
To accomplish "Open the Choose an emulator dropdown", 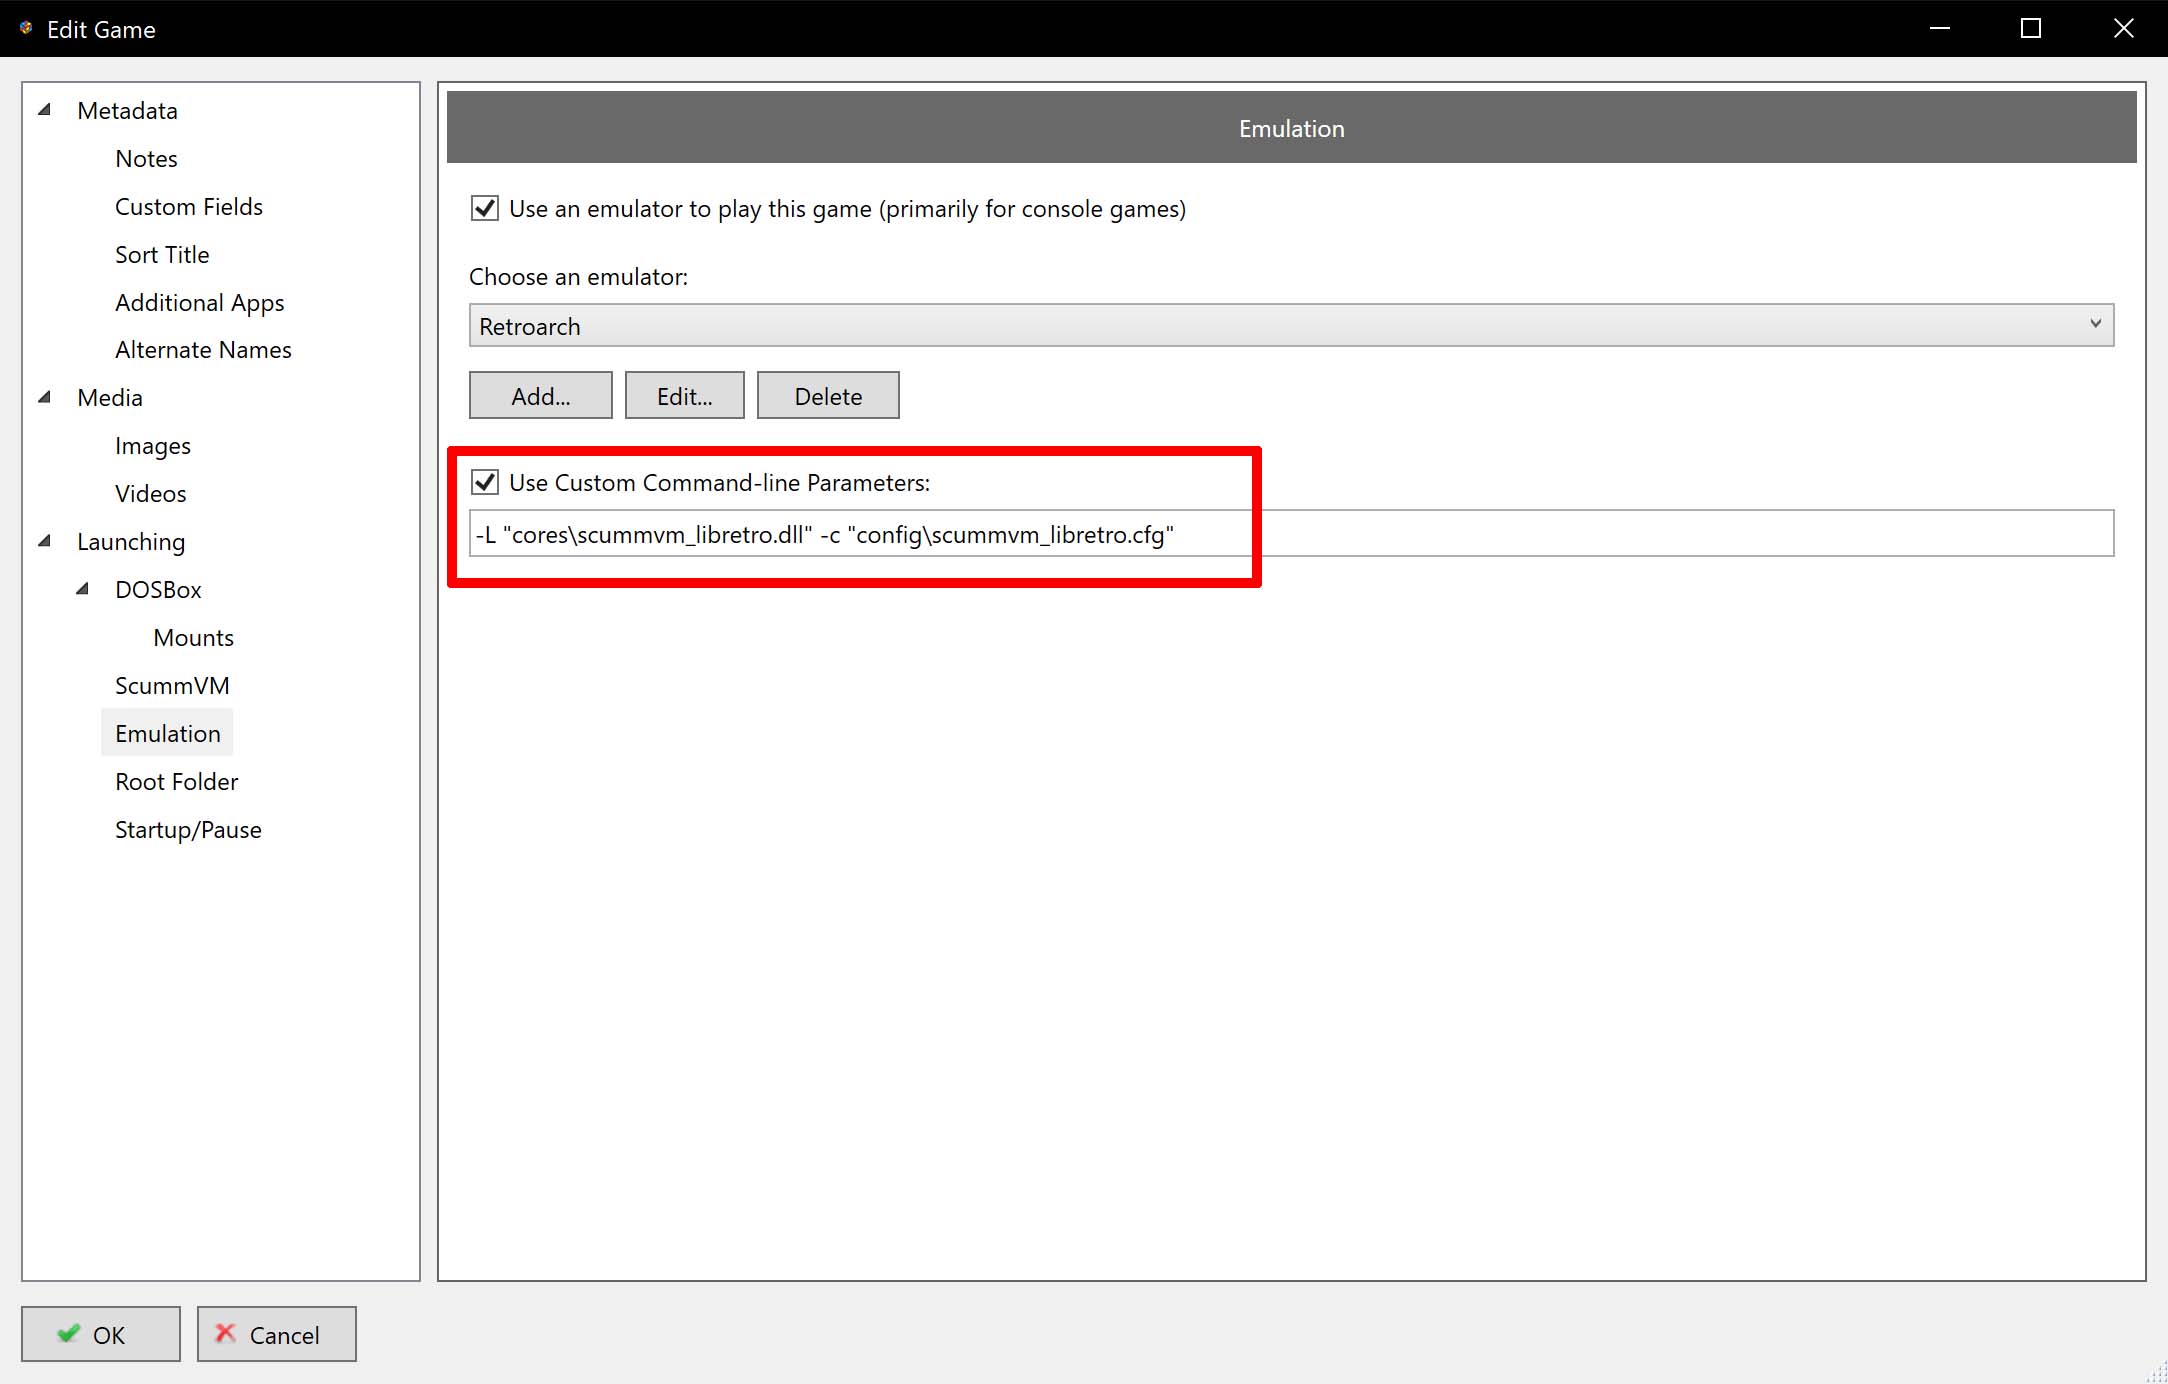I will (x=1291, y=326).
